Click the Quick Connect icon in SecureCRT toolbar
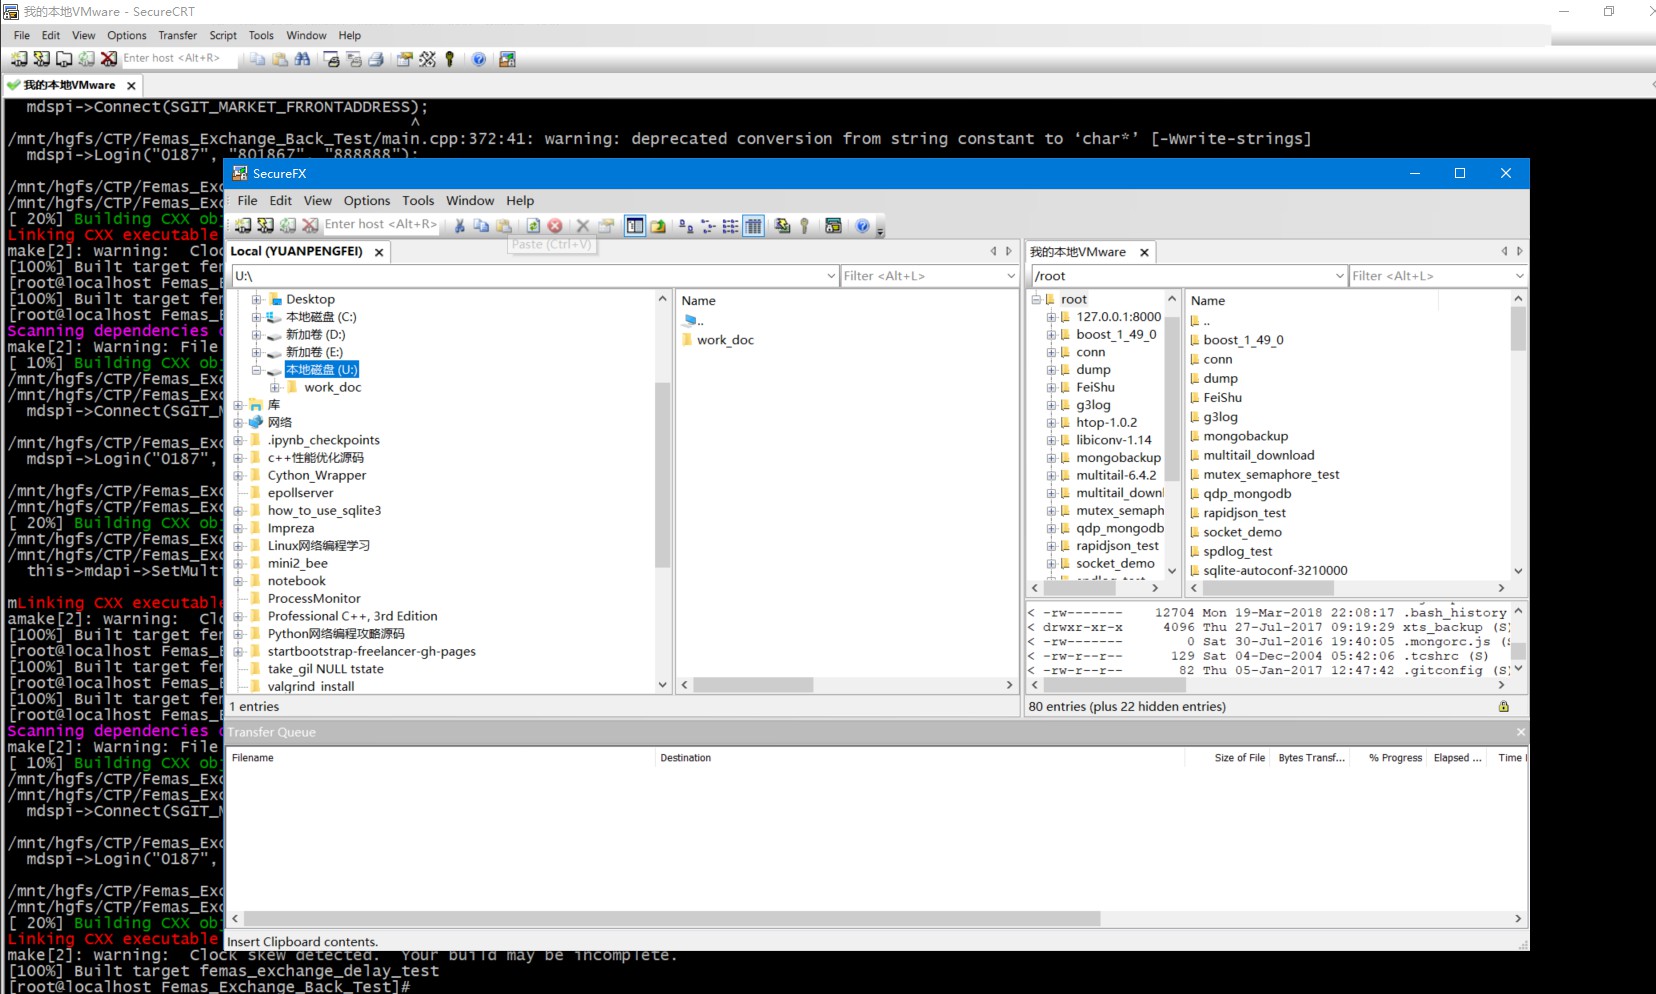Viewport: 1656px width, 994px height. coord(41,59)
